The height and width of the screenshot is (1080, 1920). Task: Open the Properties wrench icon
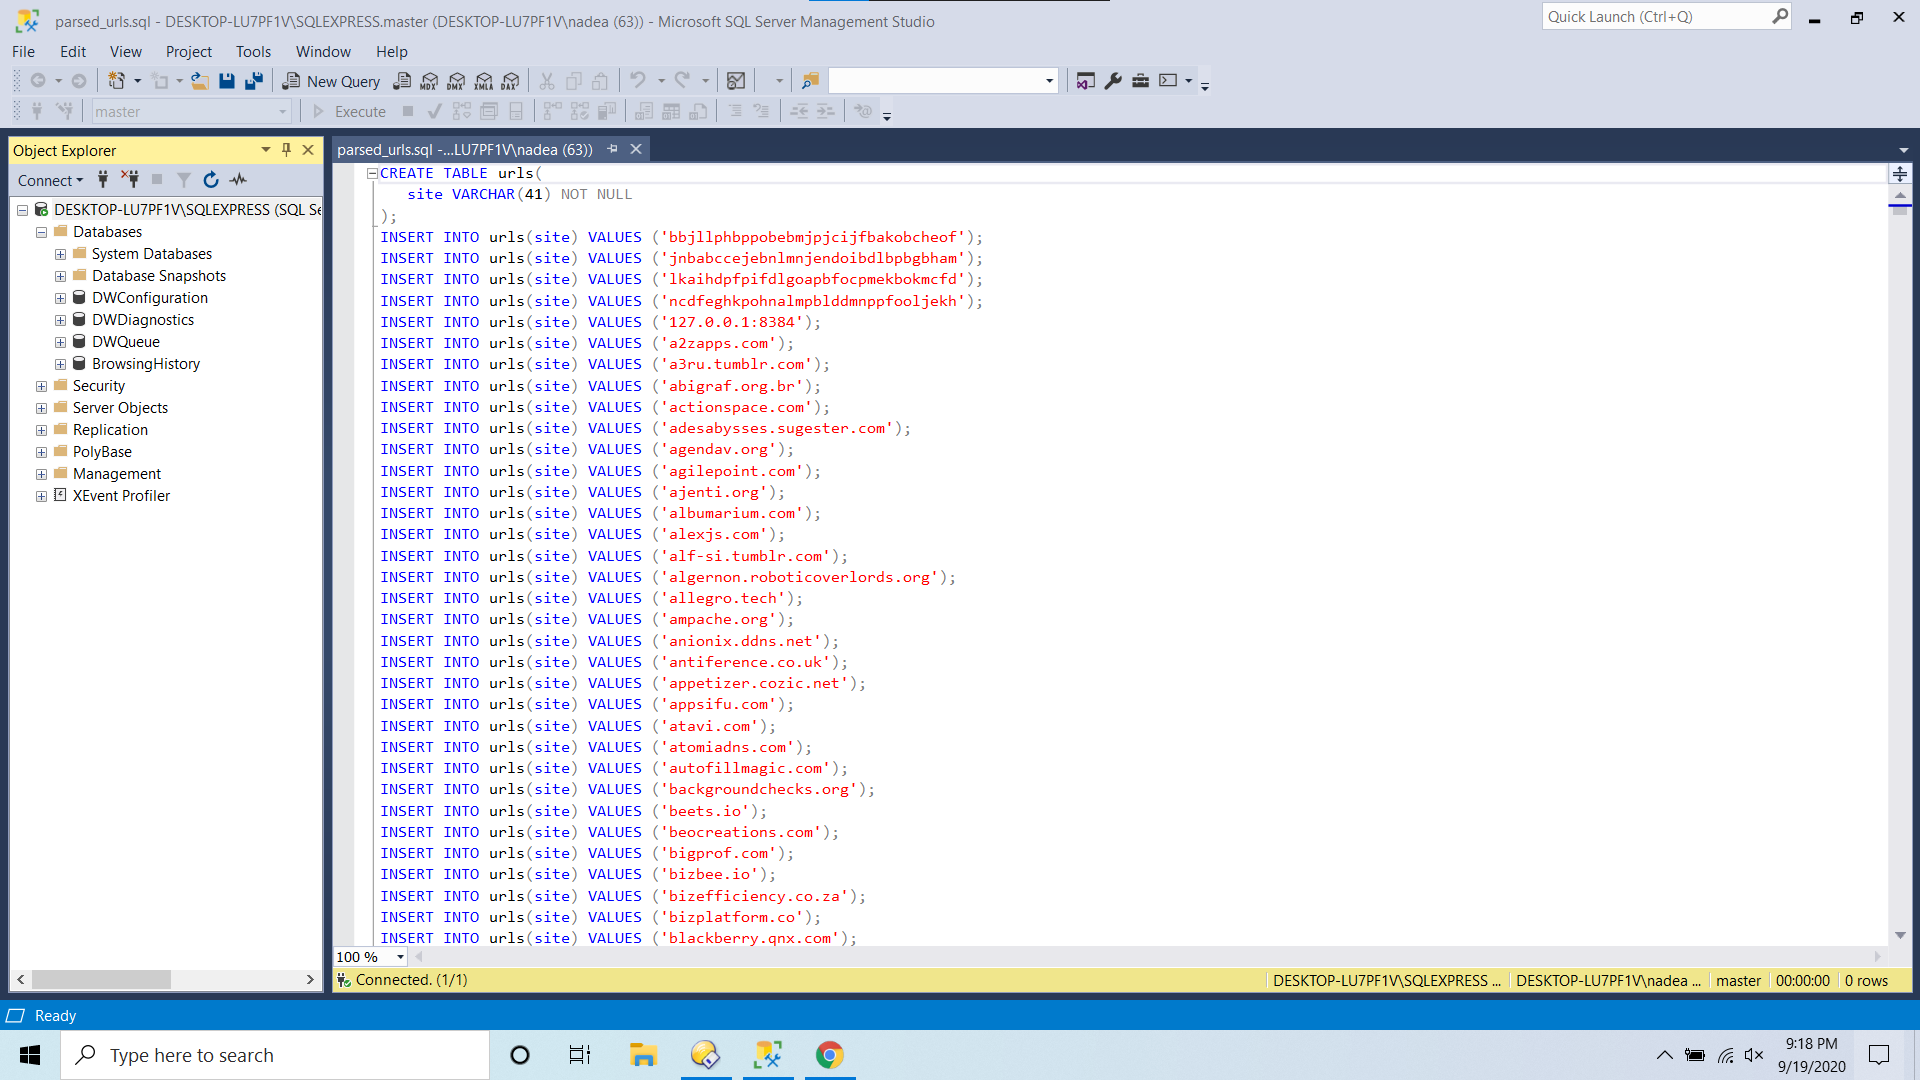point(1113,81)
